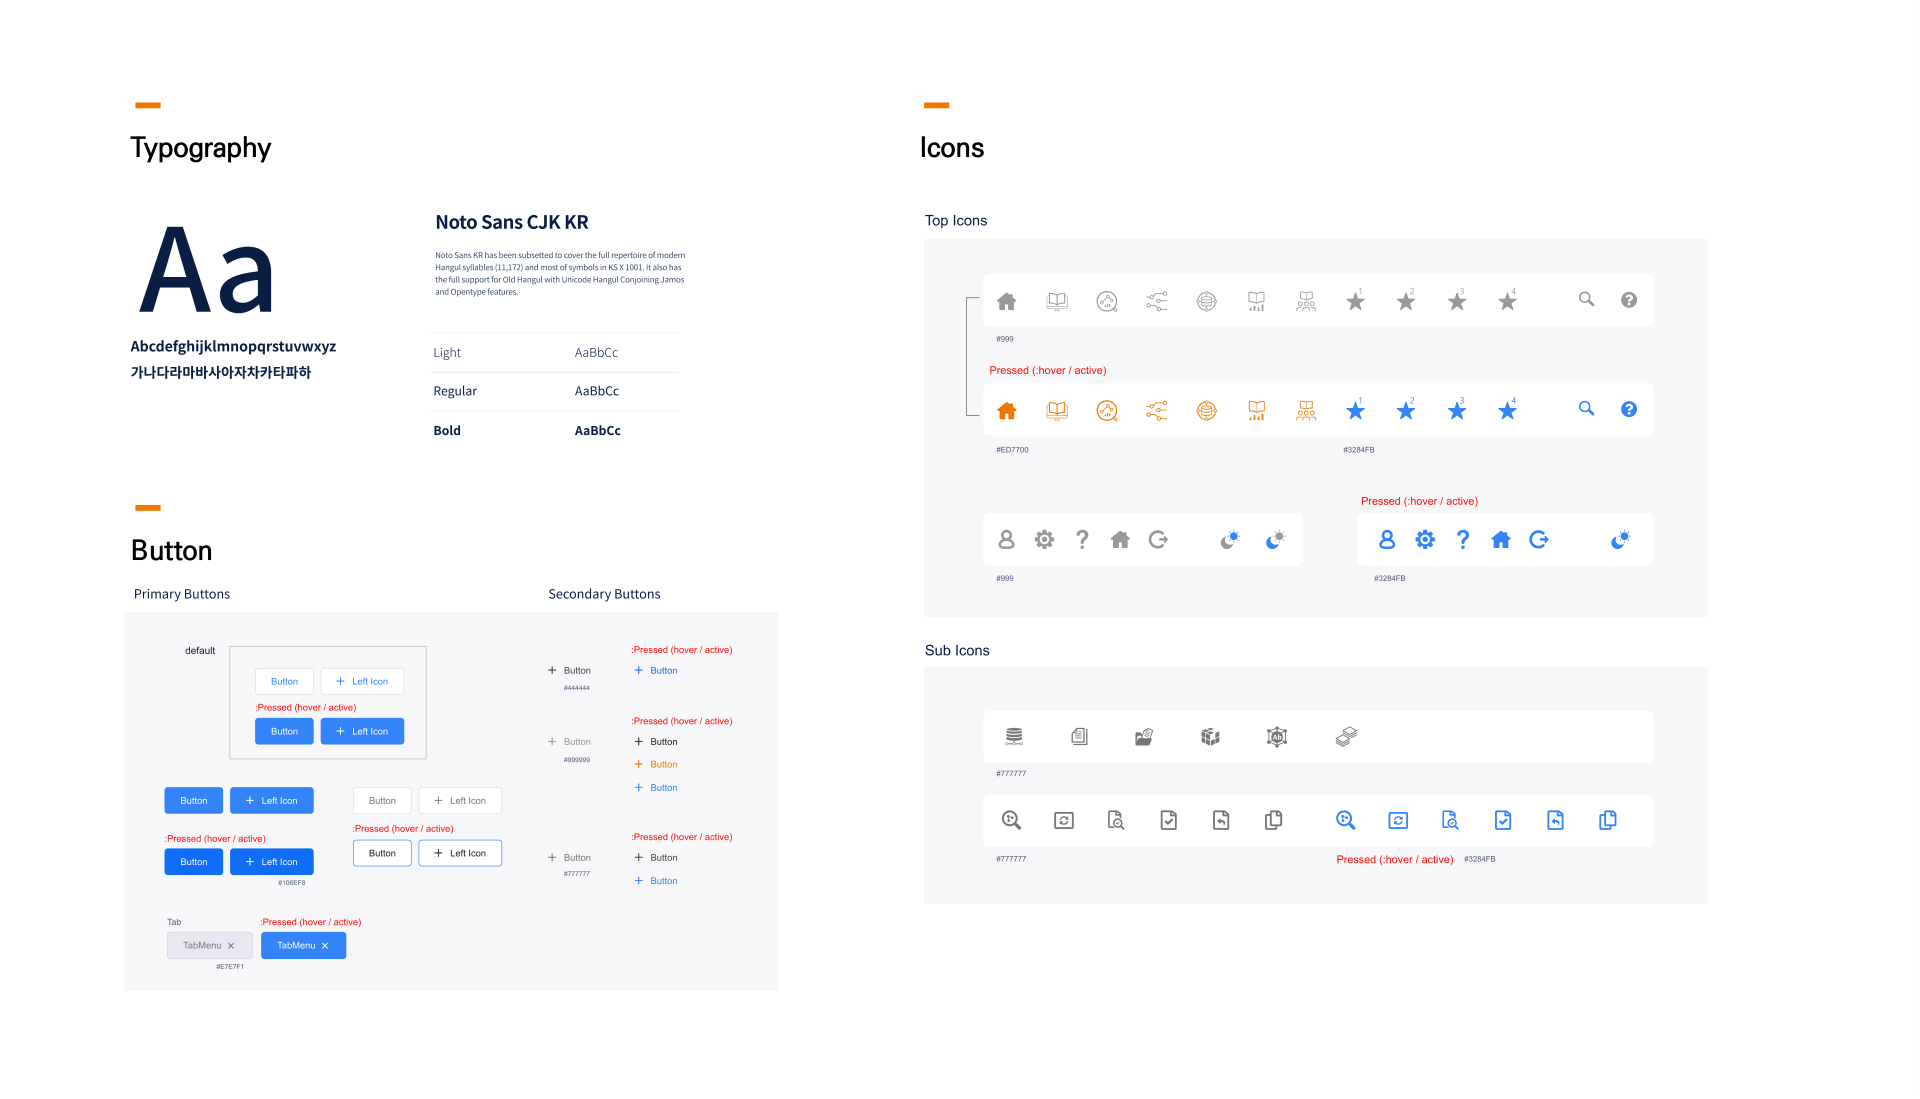Select the blue star numbered 4
1920x1099 pixels.
pyautogui.click(x=1507, y=409)
